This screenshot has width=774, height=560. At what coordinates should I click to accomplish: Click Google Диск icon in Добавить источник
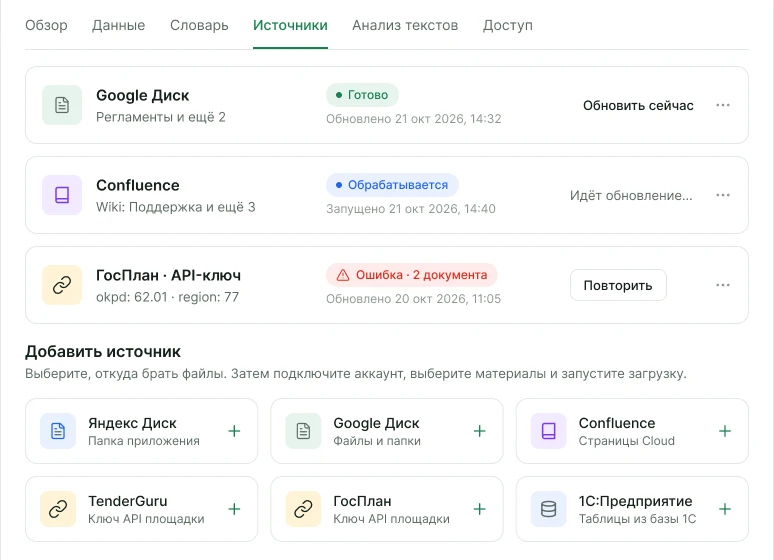coord(303,431)
